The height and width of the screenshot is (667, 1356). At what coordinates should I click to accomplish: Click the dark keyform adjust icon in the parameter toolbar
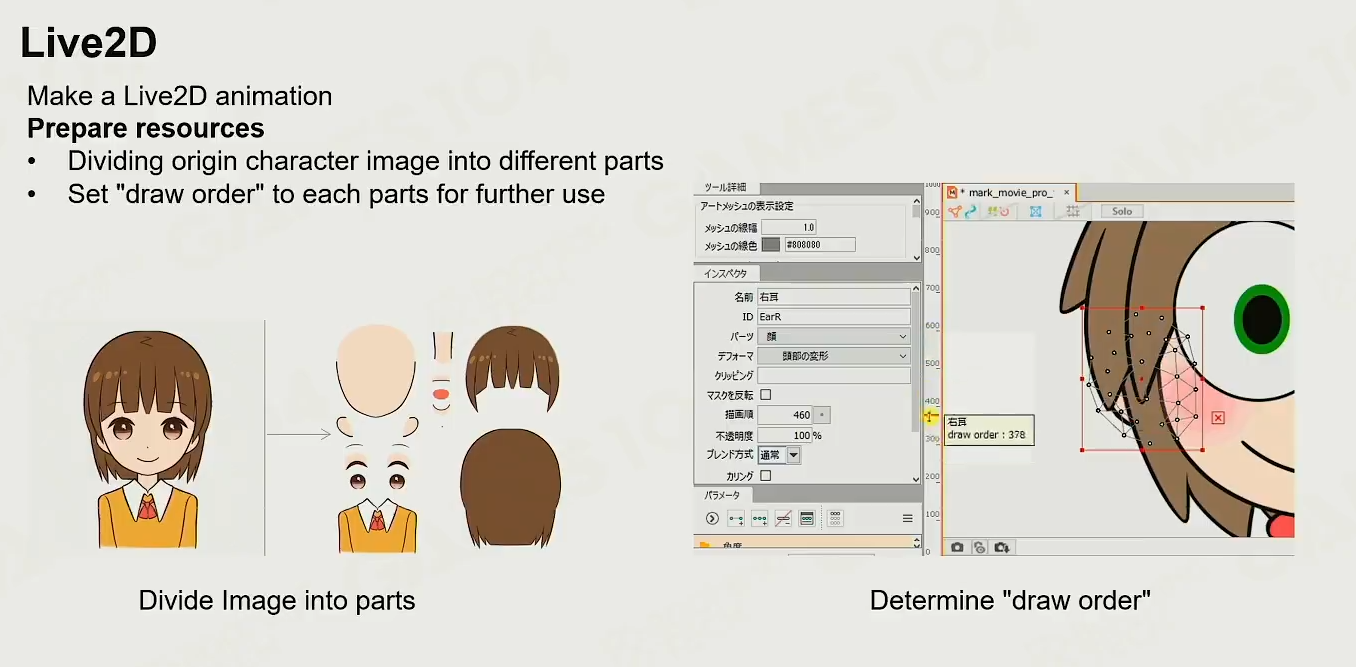click(807, 518)
